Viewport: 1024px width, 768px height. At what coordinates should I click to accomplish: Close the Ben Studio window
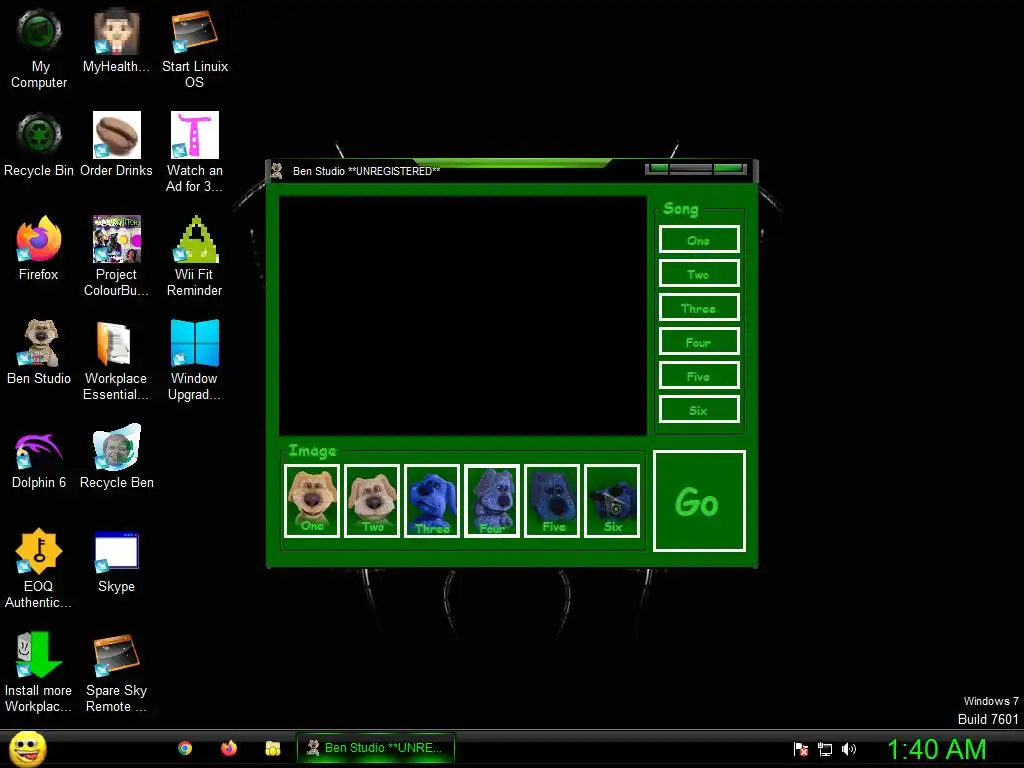pyautogui.click(x=729, y=168)
